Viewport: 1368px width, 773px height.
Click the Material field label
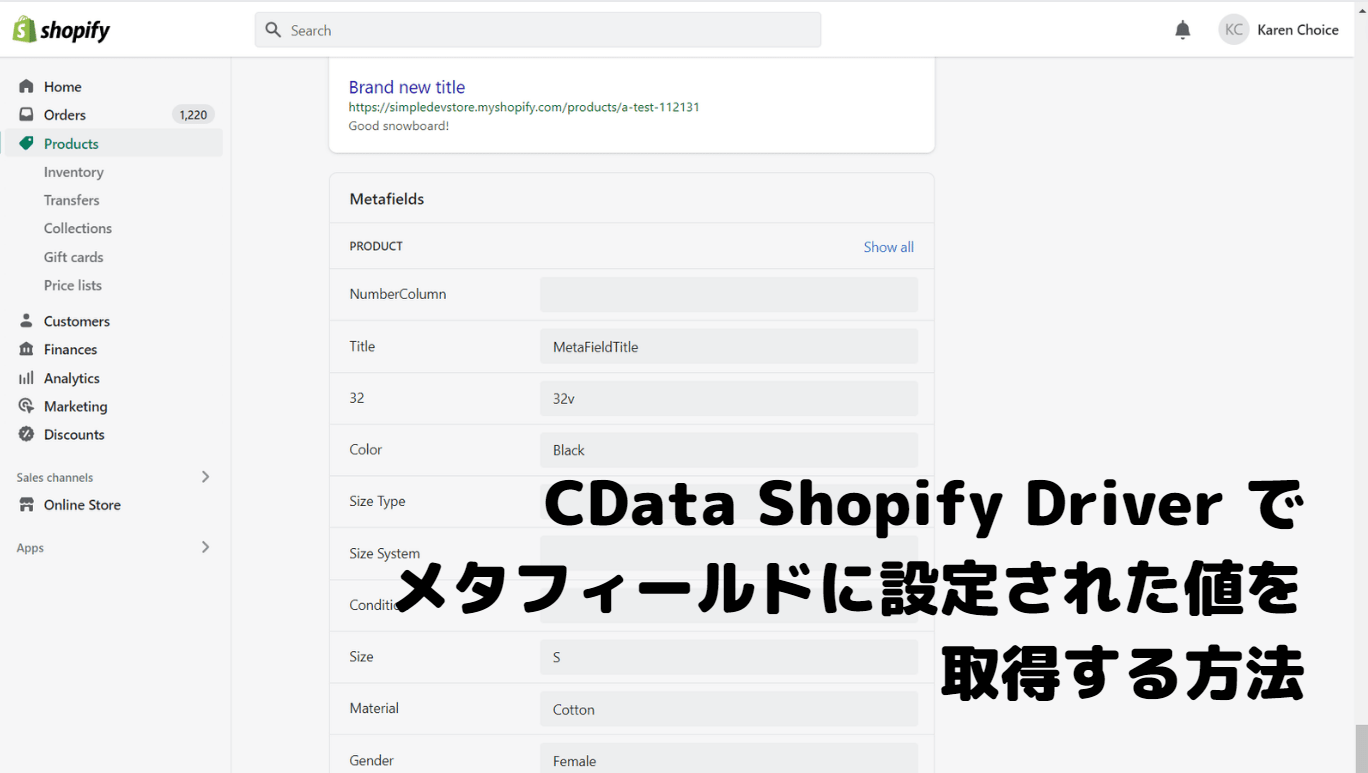pos(374,708)
